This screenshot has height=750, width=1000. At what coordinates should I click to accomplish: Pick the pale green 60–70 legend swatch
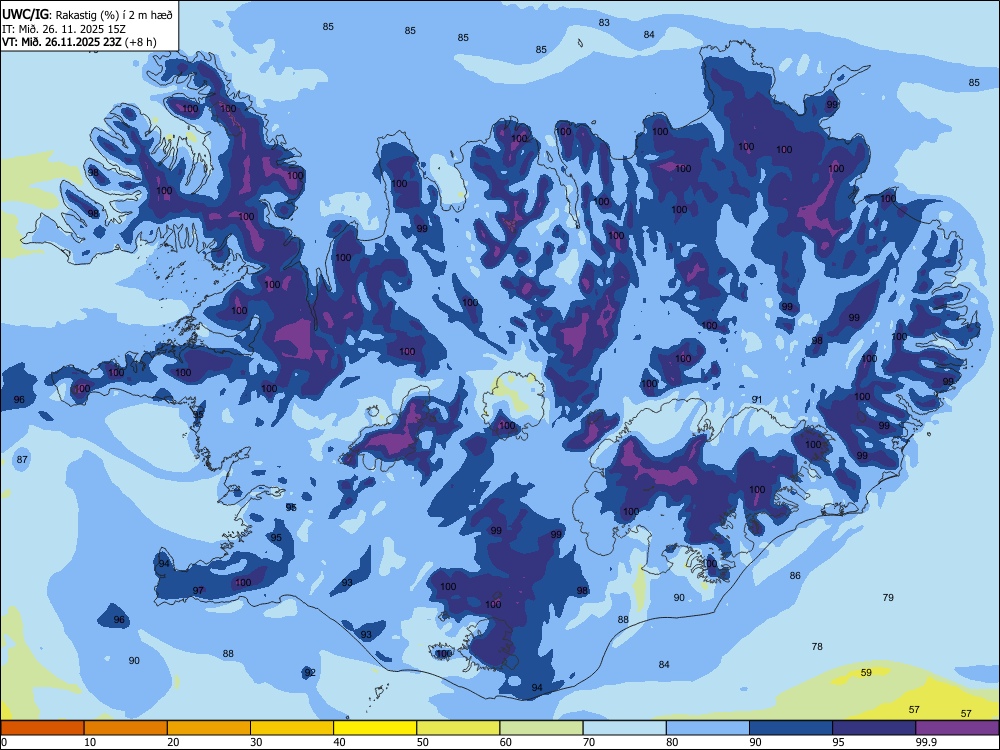point(541,728)
